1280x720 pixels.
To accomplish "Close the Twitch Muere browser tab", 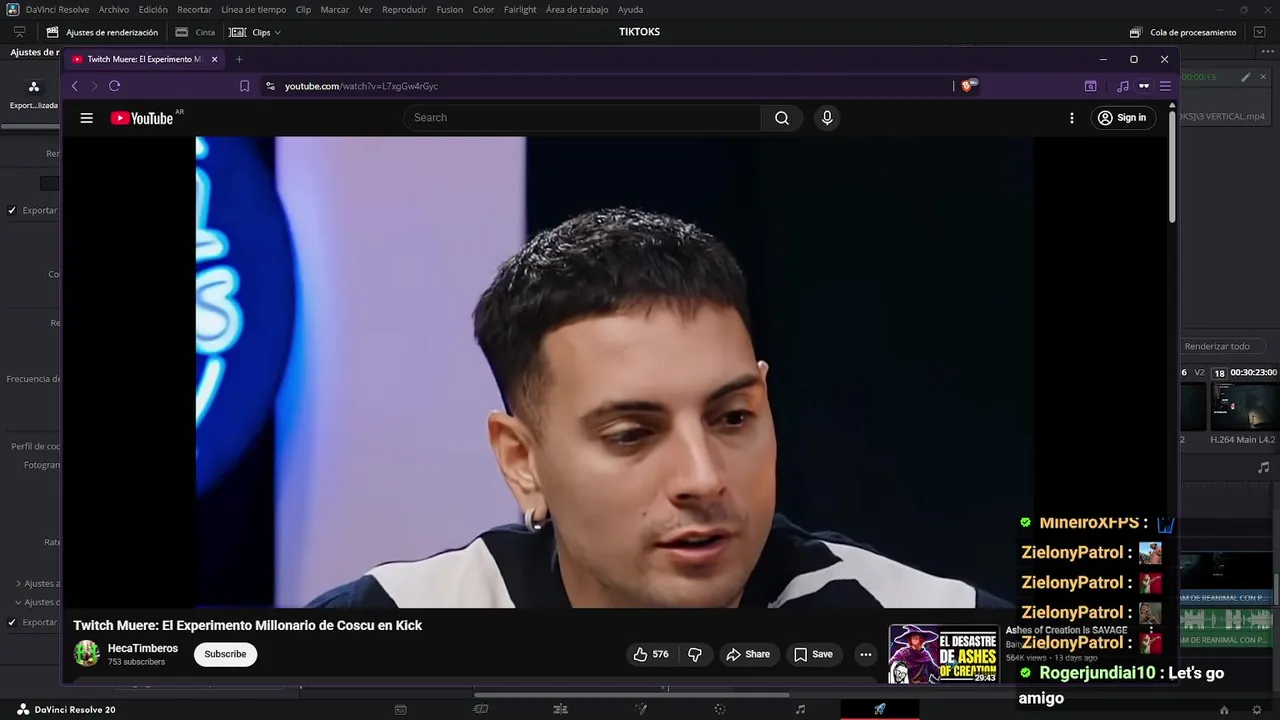I will pos(214,59).
